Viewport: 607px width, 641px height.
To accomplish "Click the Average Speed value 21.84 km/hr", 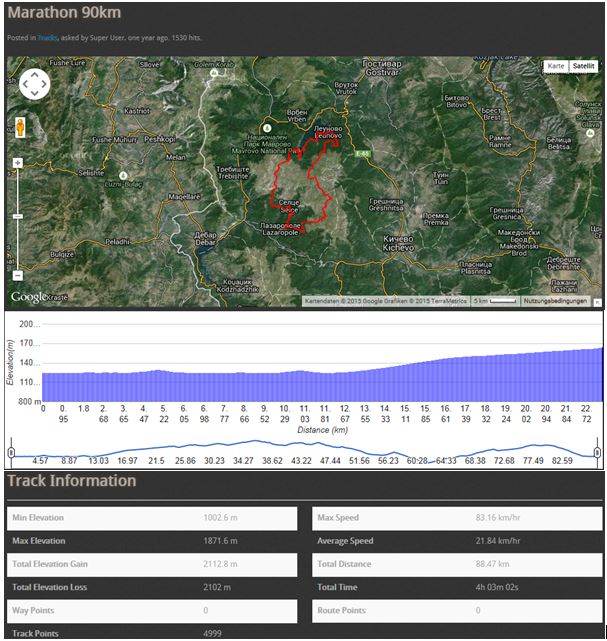I will [x=498, y=541].
